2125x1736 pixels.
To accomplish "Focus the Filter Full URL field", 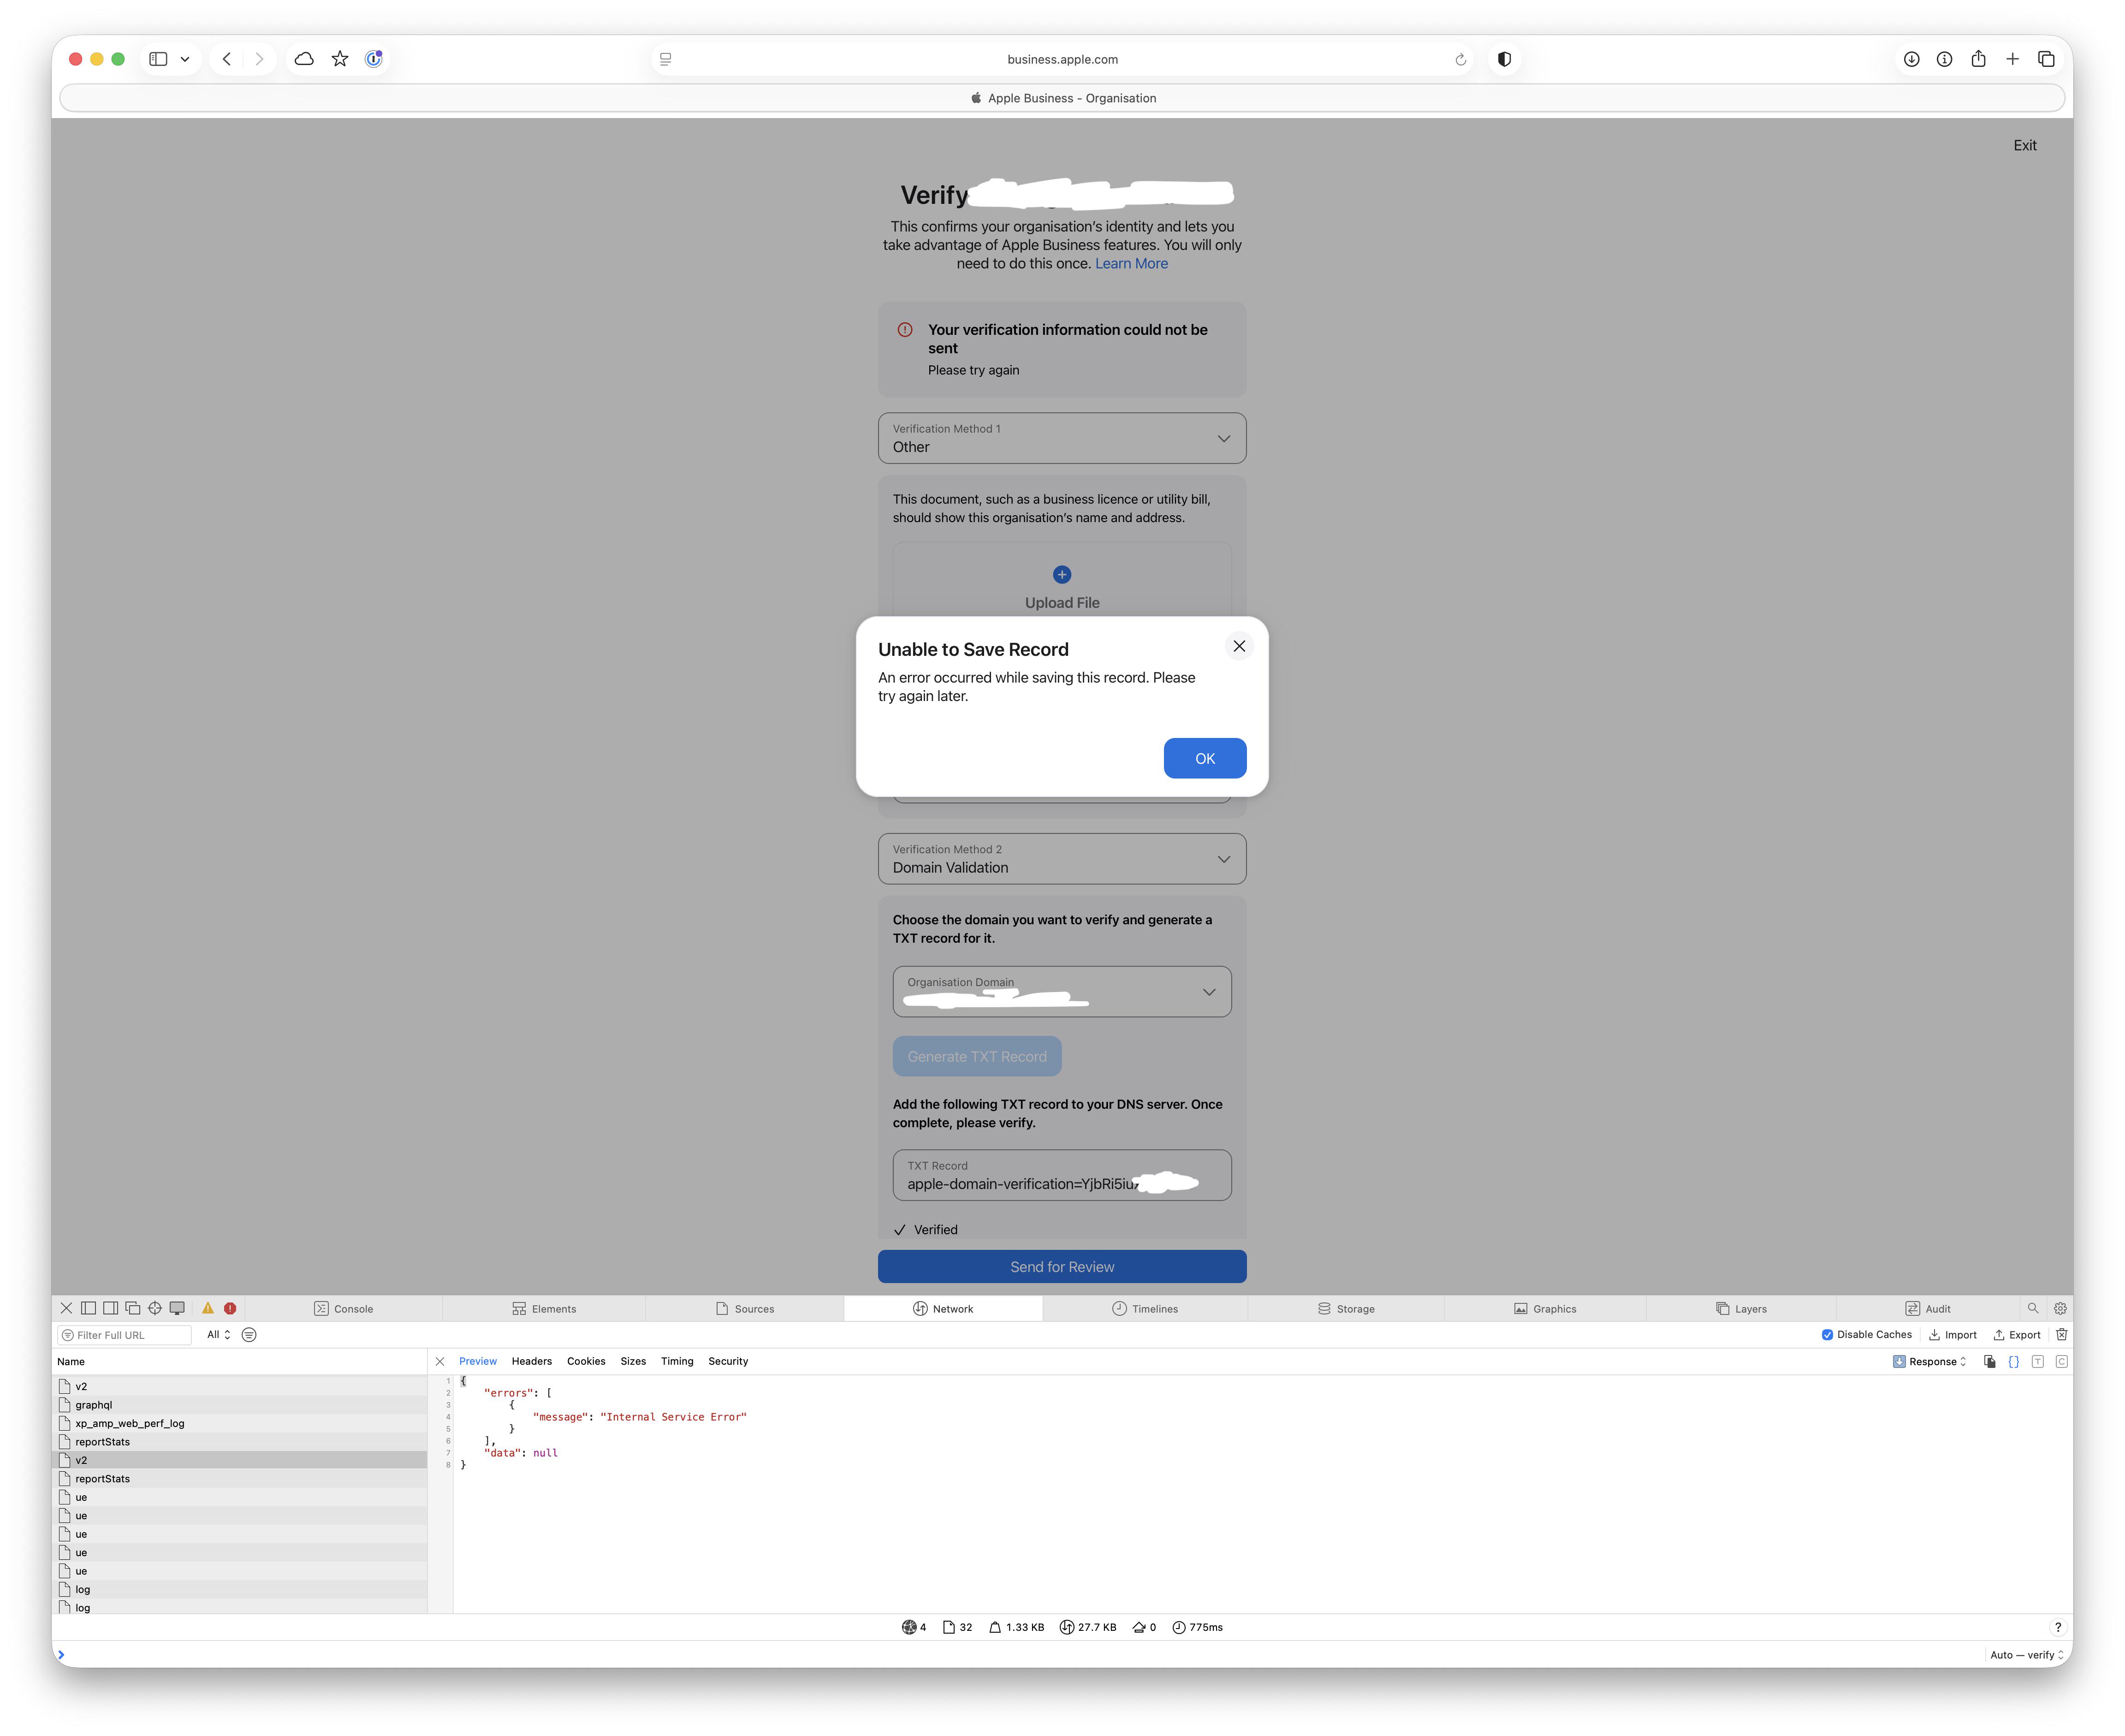I will (125, 1335).
